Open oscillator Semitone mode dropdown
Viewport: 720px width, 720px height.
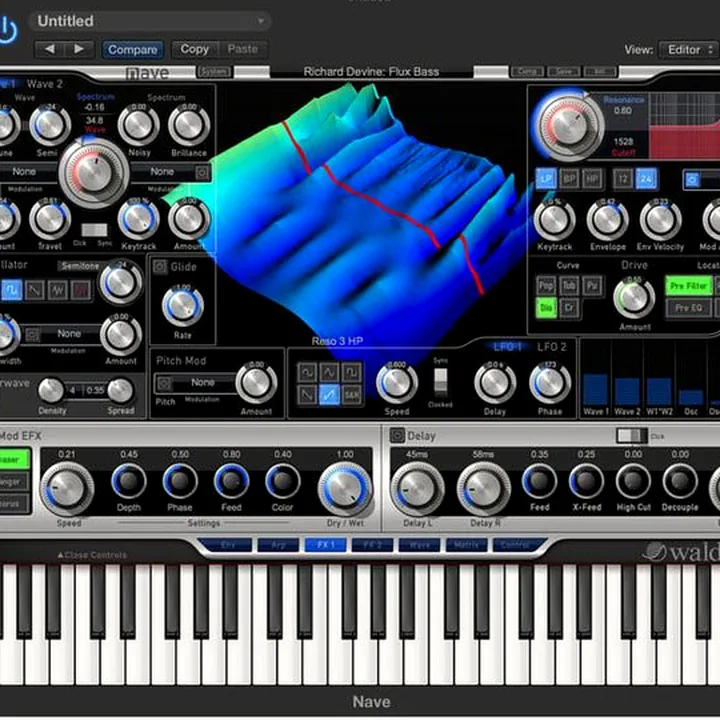[80, 266]
